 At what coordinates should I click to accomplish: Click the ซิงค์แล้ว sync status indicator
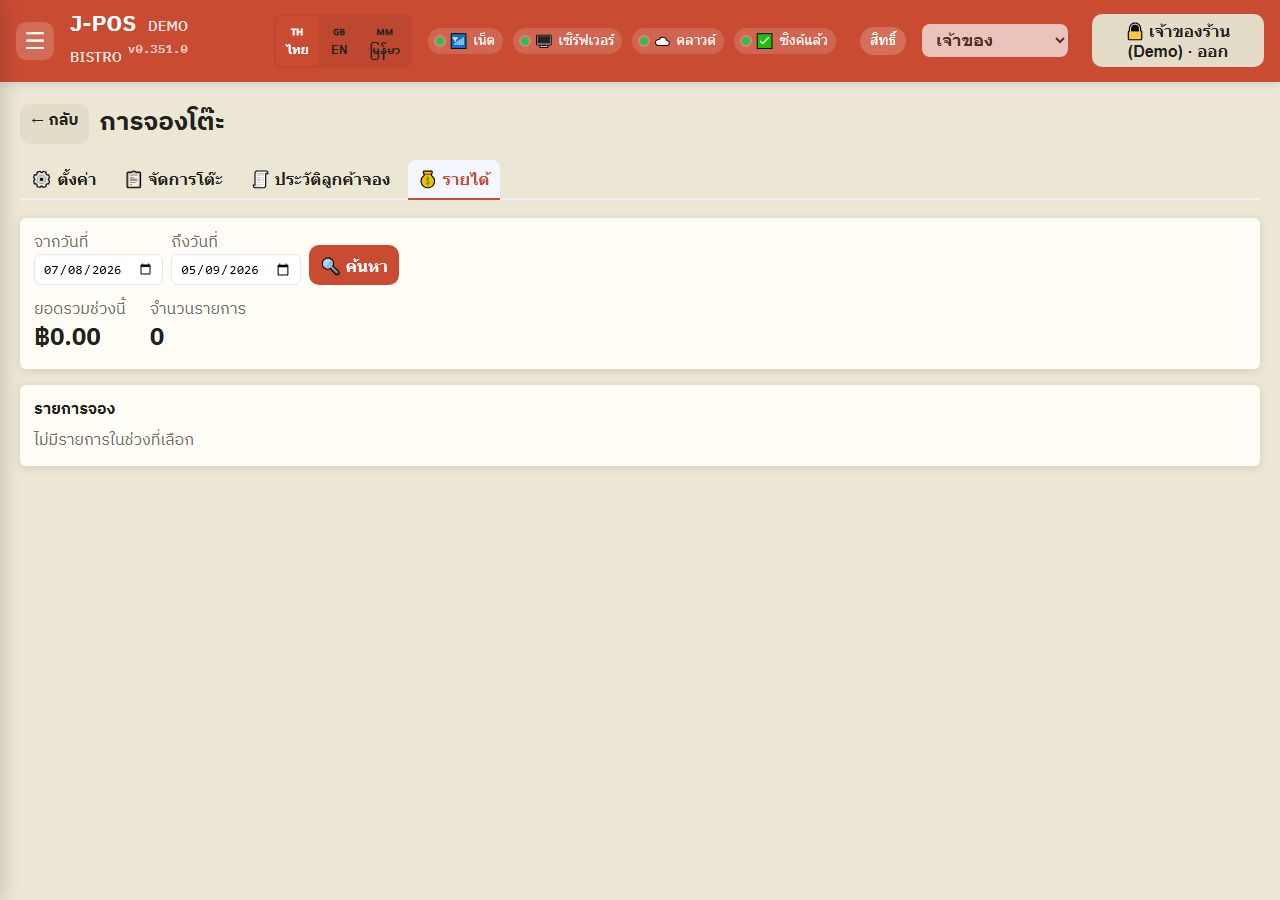pyautogui.click(x=785, y=41)
